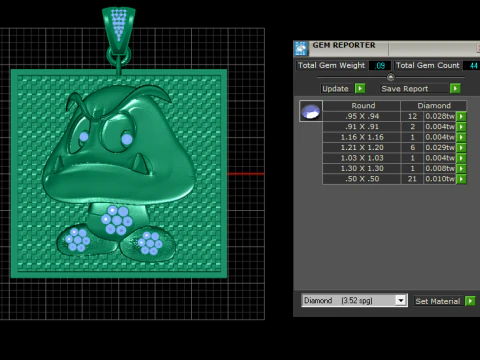Click the Total Gem Weight value field
Image resolution: width=480 pixels, height=360 pixels.
[x=380, y=66]
